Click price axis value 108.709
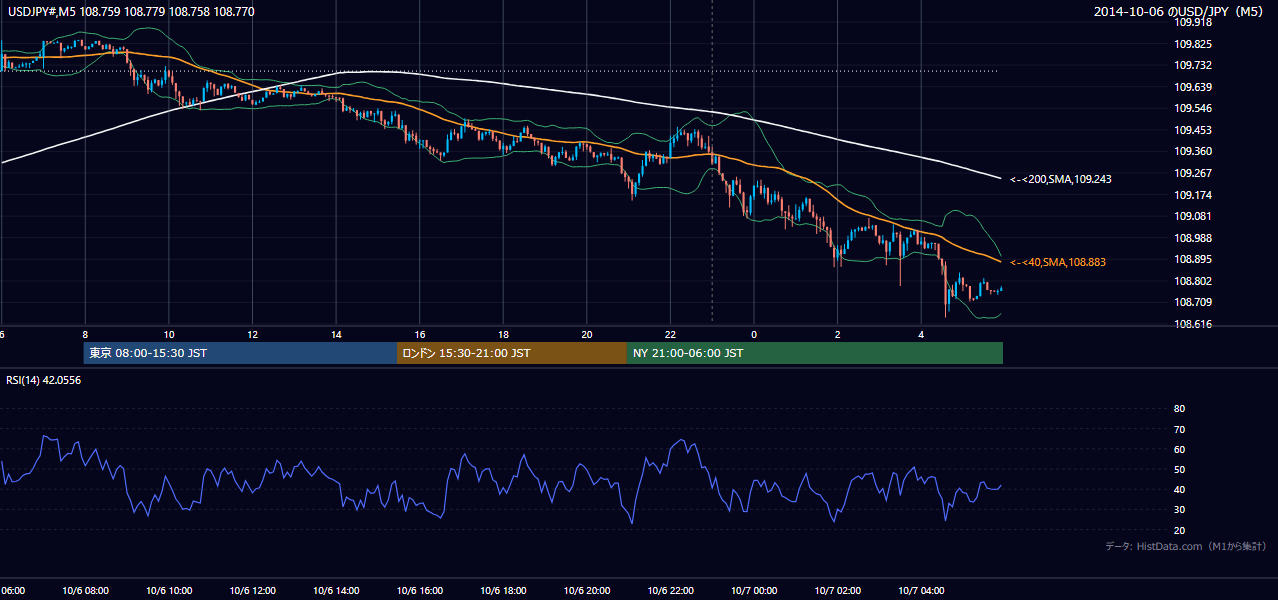The height and width of the screenshot is (600, 1278). [1192, 302]
